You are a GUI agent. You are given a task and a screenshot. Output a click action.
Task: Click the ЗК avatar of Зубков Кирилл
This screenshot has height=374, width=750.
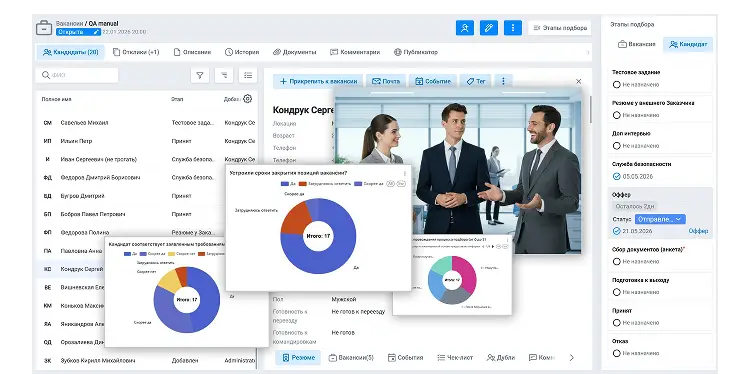pos(47,361)
